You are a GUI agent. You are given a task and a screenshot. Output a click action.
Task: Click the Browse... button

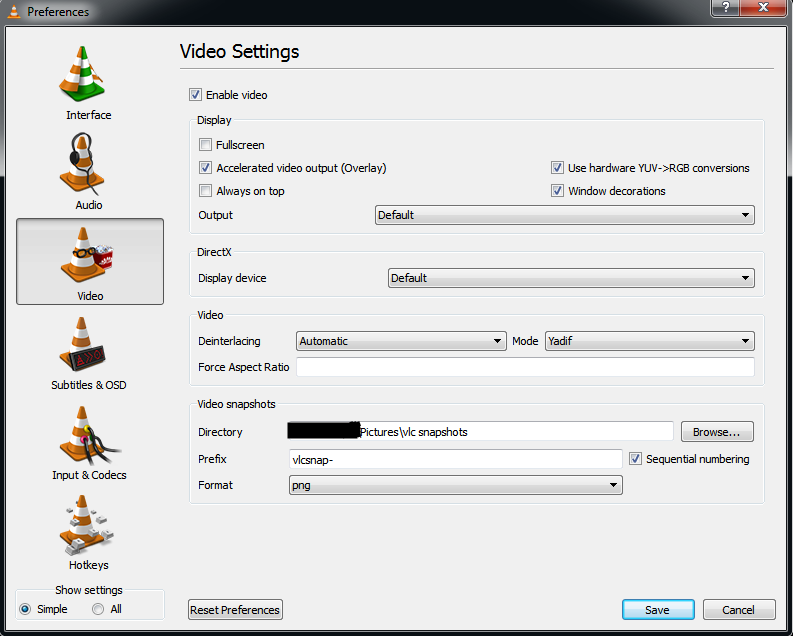(x=717, y=432)
